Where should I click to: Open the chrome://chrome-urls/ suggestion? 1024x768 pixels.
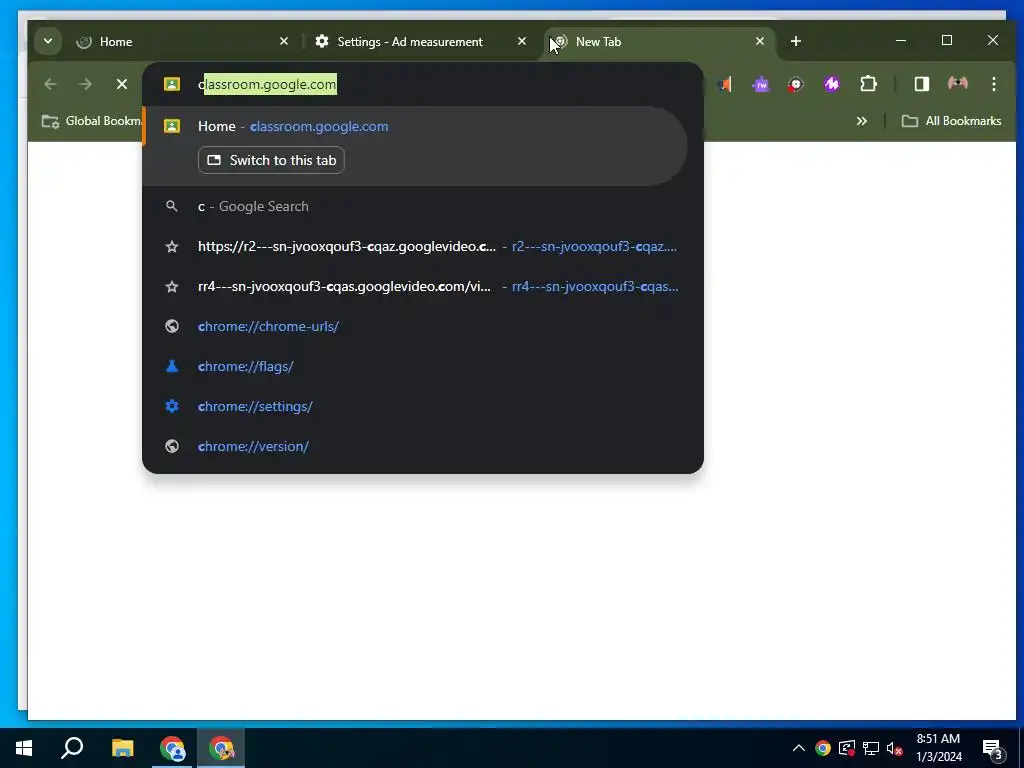click(x=423, y=326)
